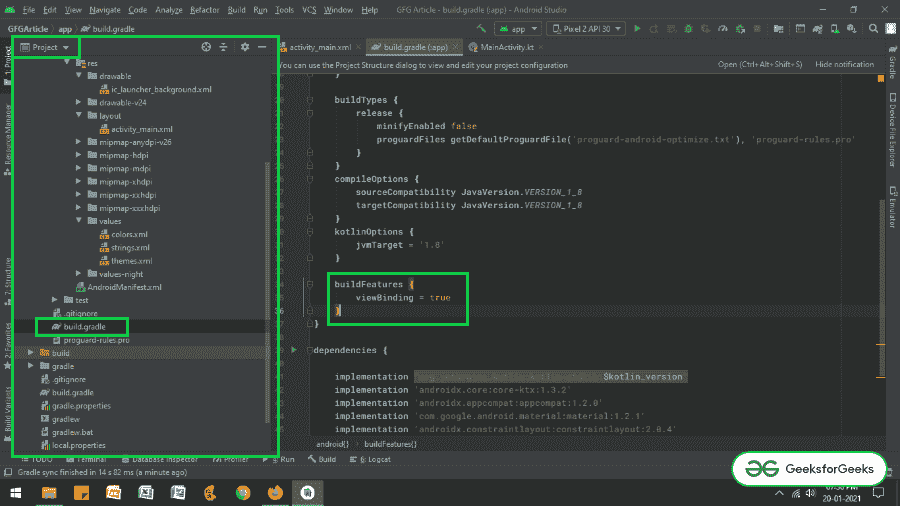Select colors.xml in the project tree
900x506 pixels.
124,234
